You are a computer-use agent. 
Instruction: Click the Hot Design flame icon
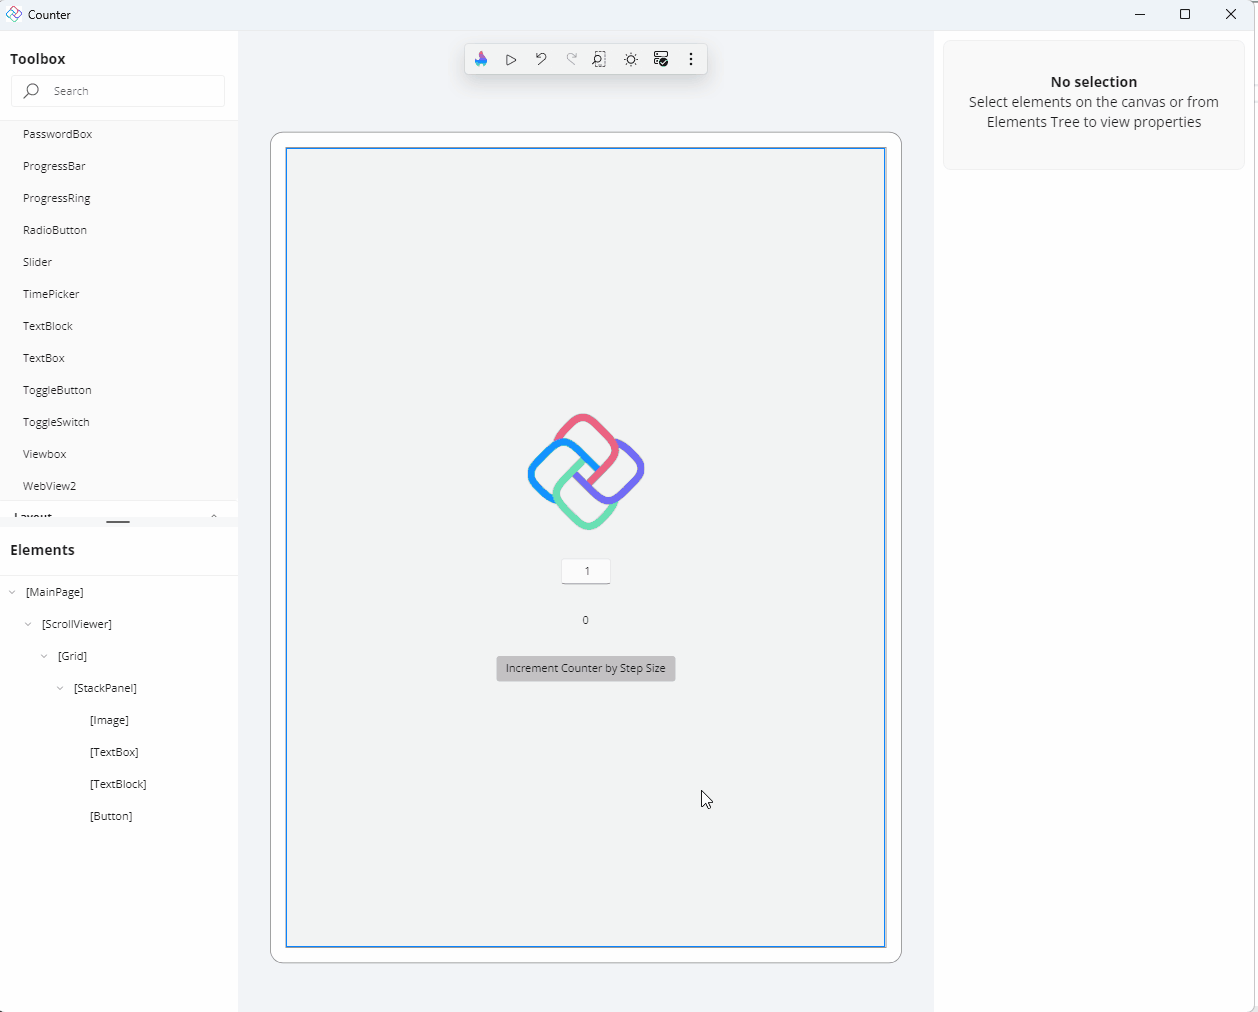(481, 59)
